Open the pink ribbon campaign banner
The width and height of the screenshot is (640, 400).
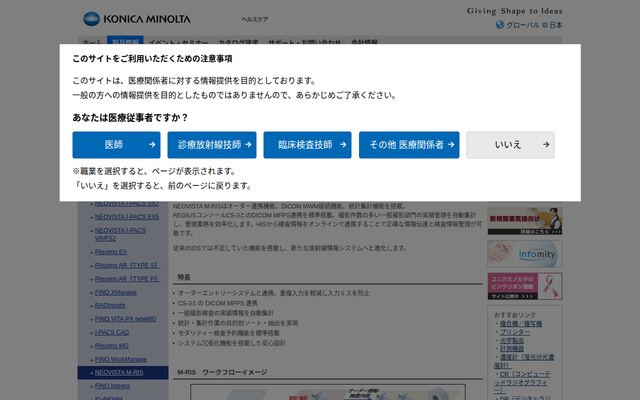coord(525,286)
